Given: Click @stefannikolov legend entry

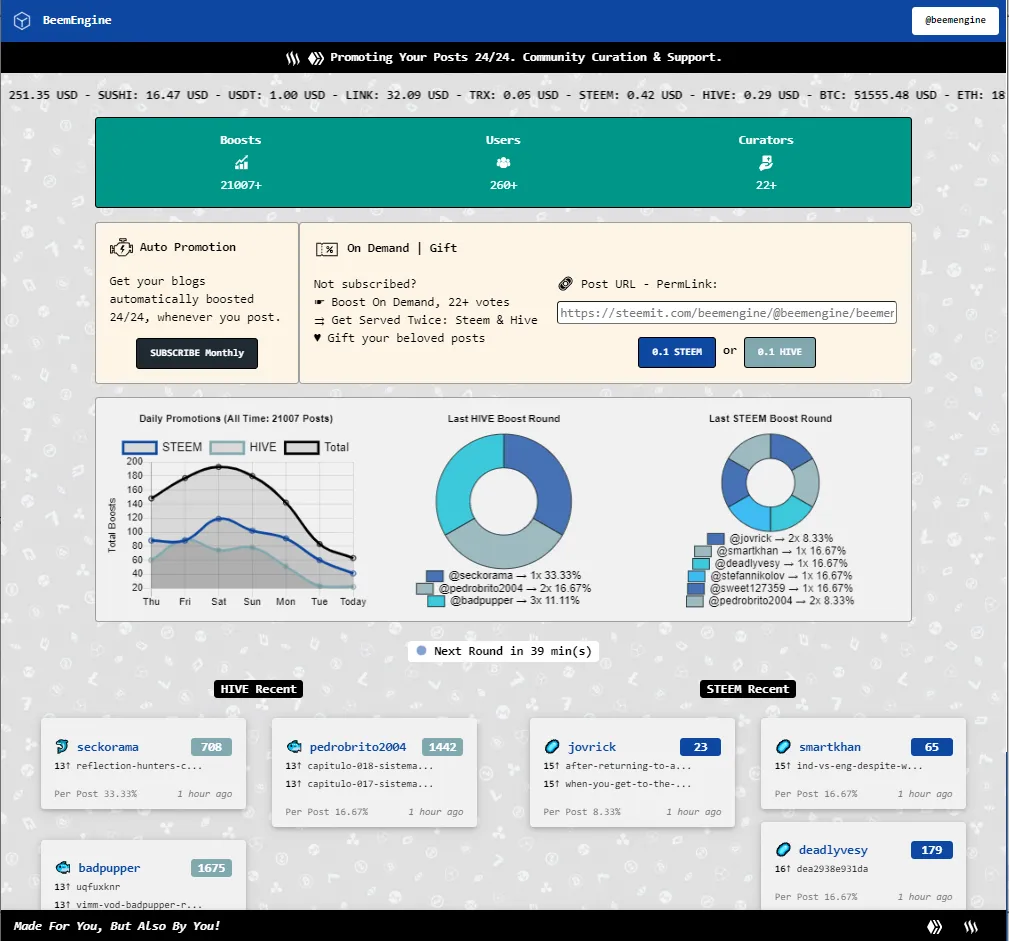Looking at the screenshot, I should pyautogui.click(x=770, y=575).
